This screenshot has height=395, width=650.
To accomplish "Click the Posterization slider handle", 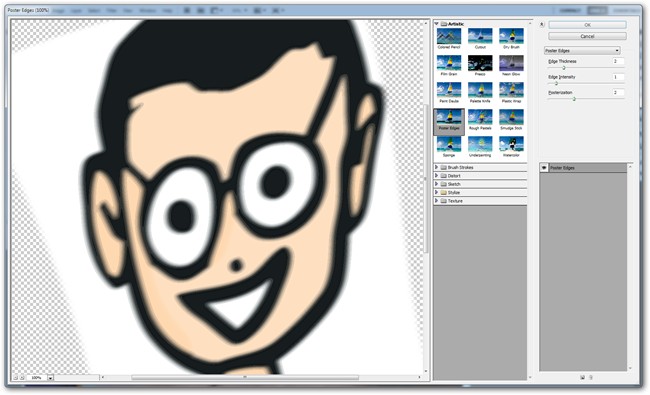I will coord(574,99).
